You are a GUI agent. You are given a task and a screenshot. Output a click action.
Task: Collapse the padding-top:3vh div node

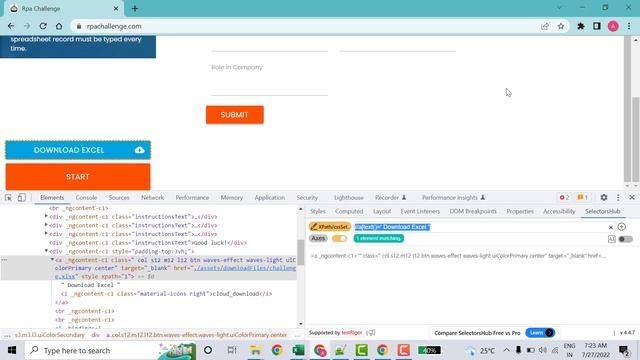coord(46,251)
